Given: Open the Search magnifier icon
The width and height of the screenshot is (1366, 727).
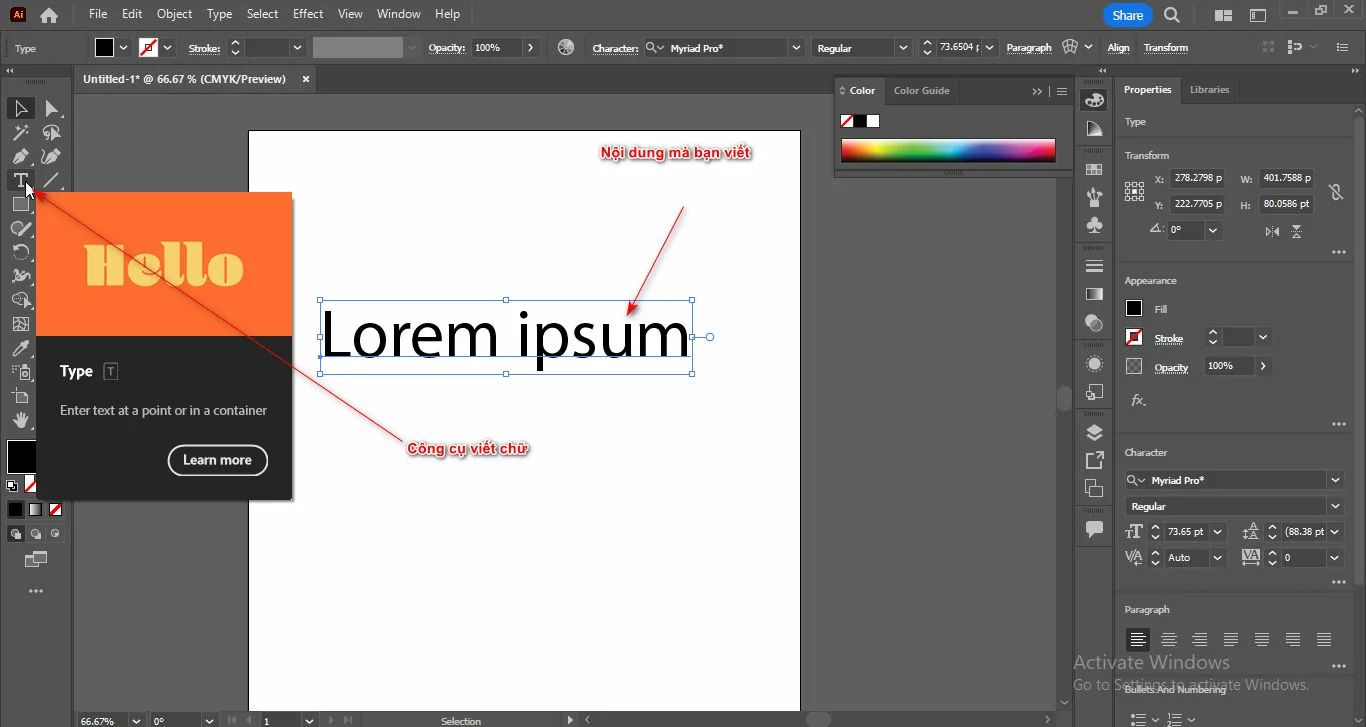Looking at the screenshot, I should coord(1172,15).
